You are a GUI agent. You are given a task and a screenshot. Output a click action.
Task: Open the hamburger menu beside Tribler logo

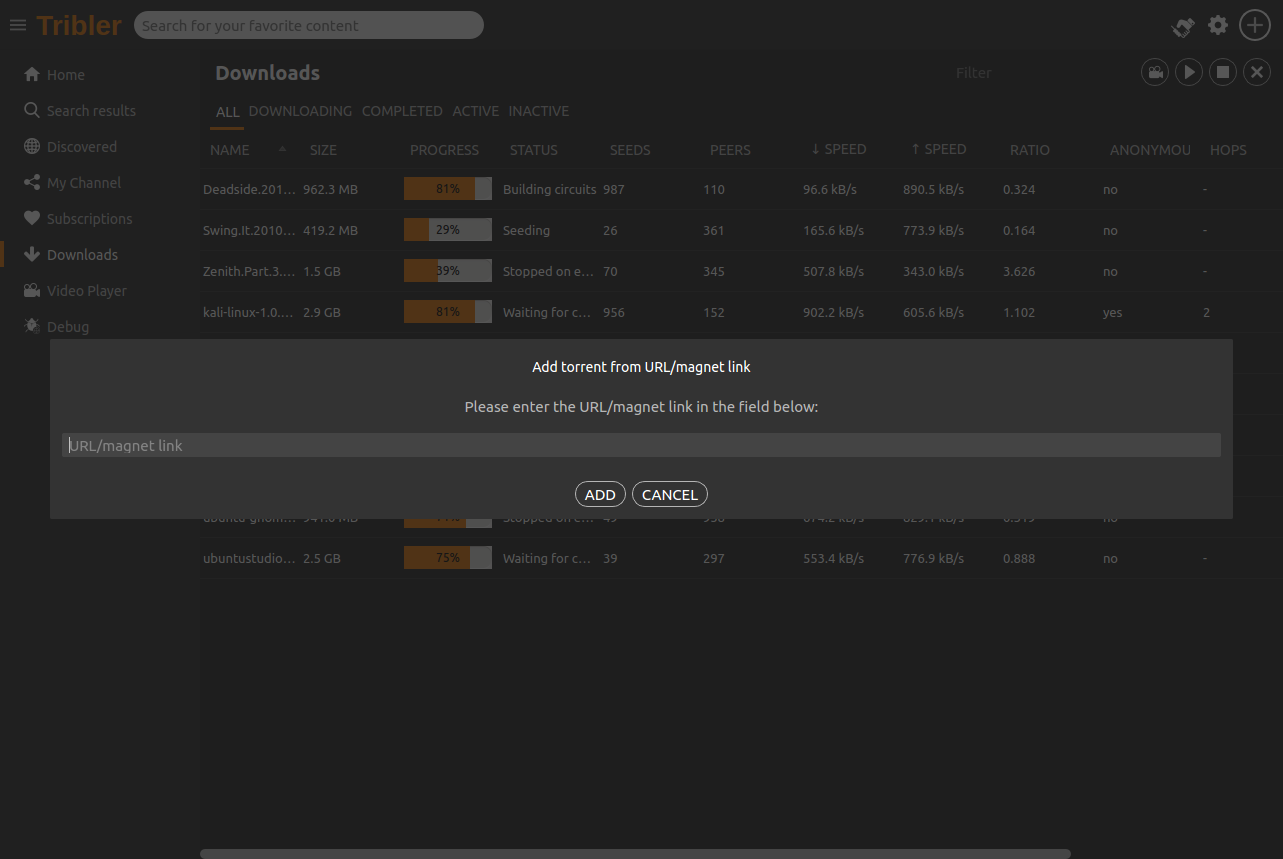tap(17, 25)
